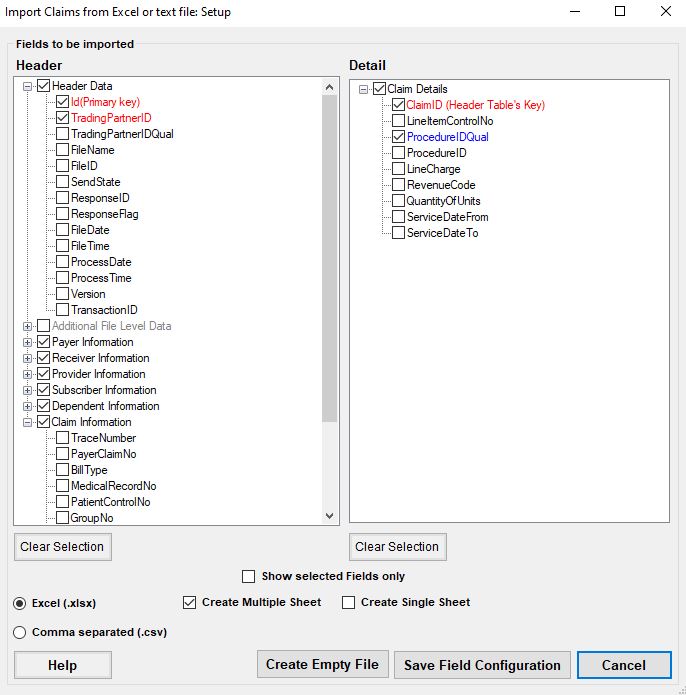Check the GroupNo field checkbox
The height and width of the screenshot is (695, 686).
point(62,517)
